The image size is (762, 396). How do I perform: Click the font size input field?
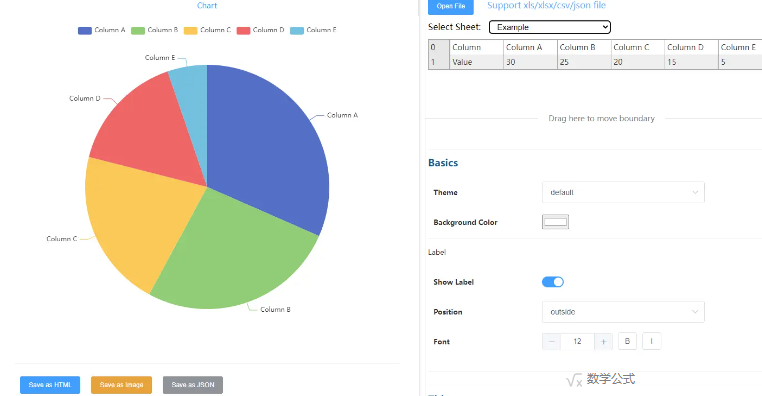point(577,342)
